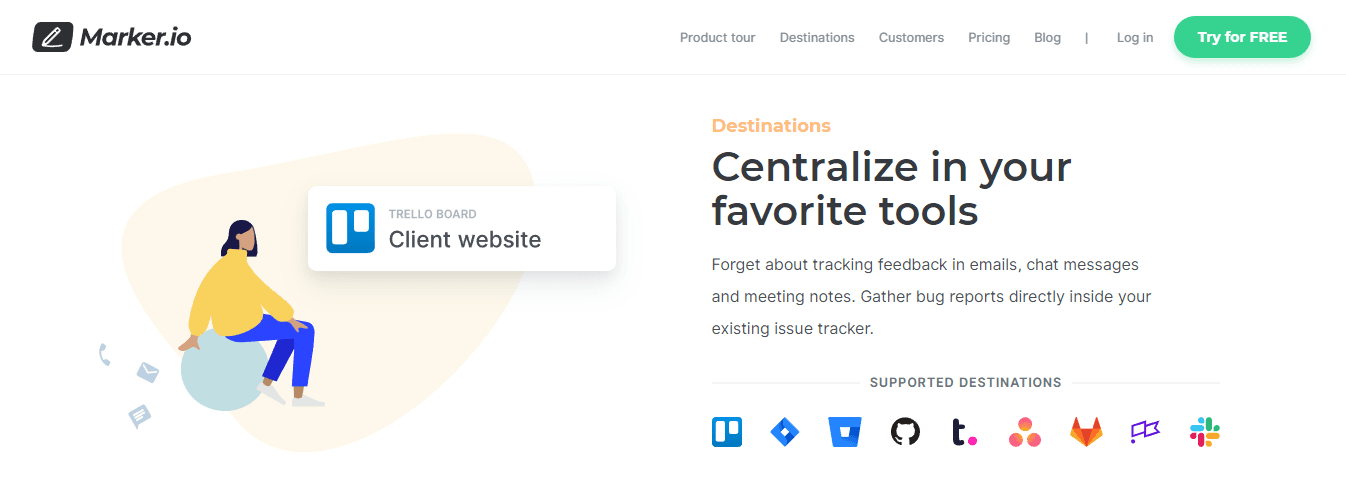The height and width of the screenshot is (488, 1346).
Task: Click the large Trello logo in the board card
Action: [350, 228]
